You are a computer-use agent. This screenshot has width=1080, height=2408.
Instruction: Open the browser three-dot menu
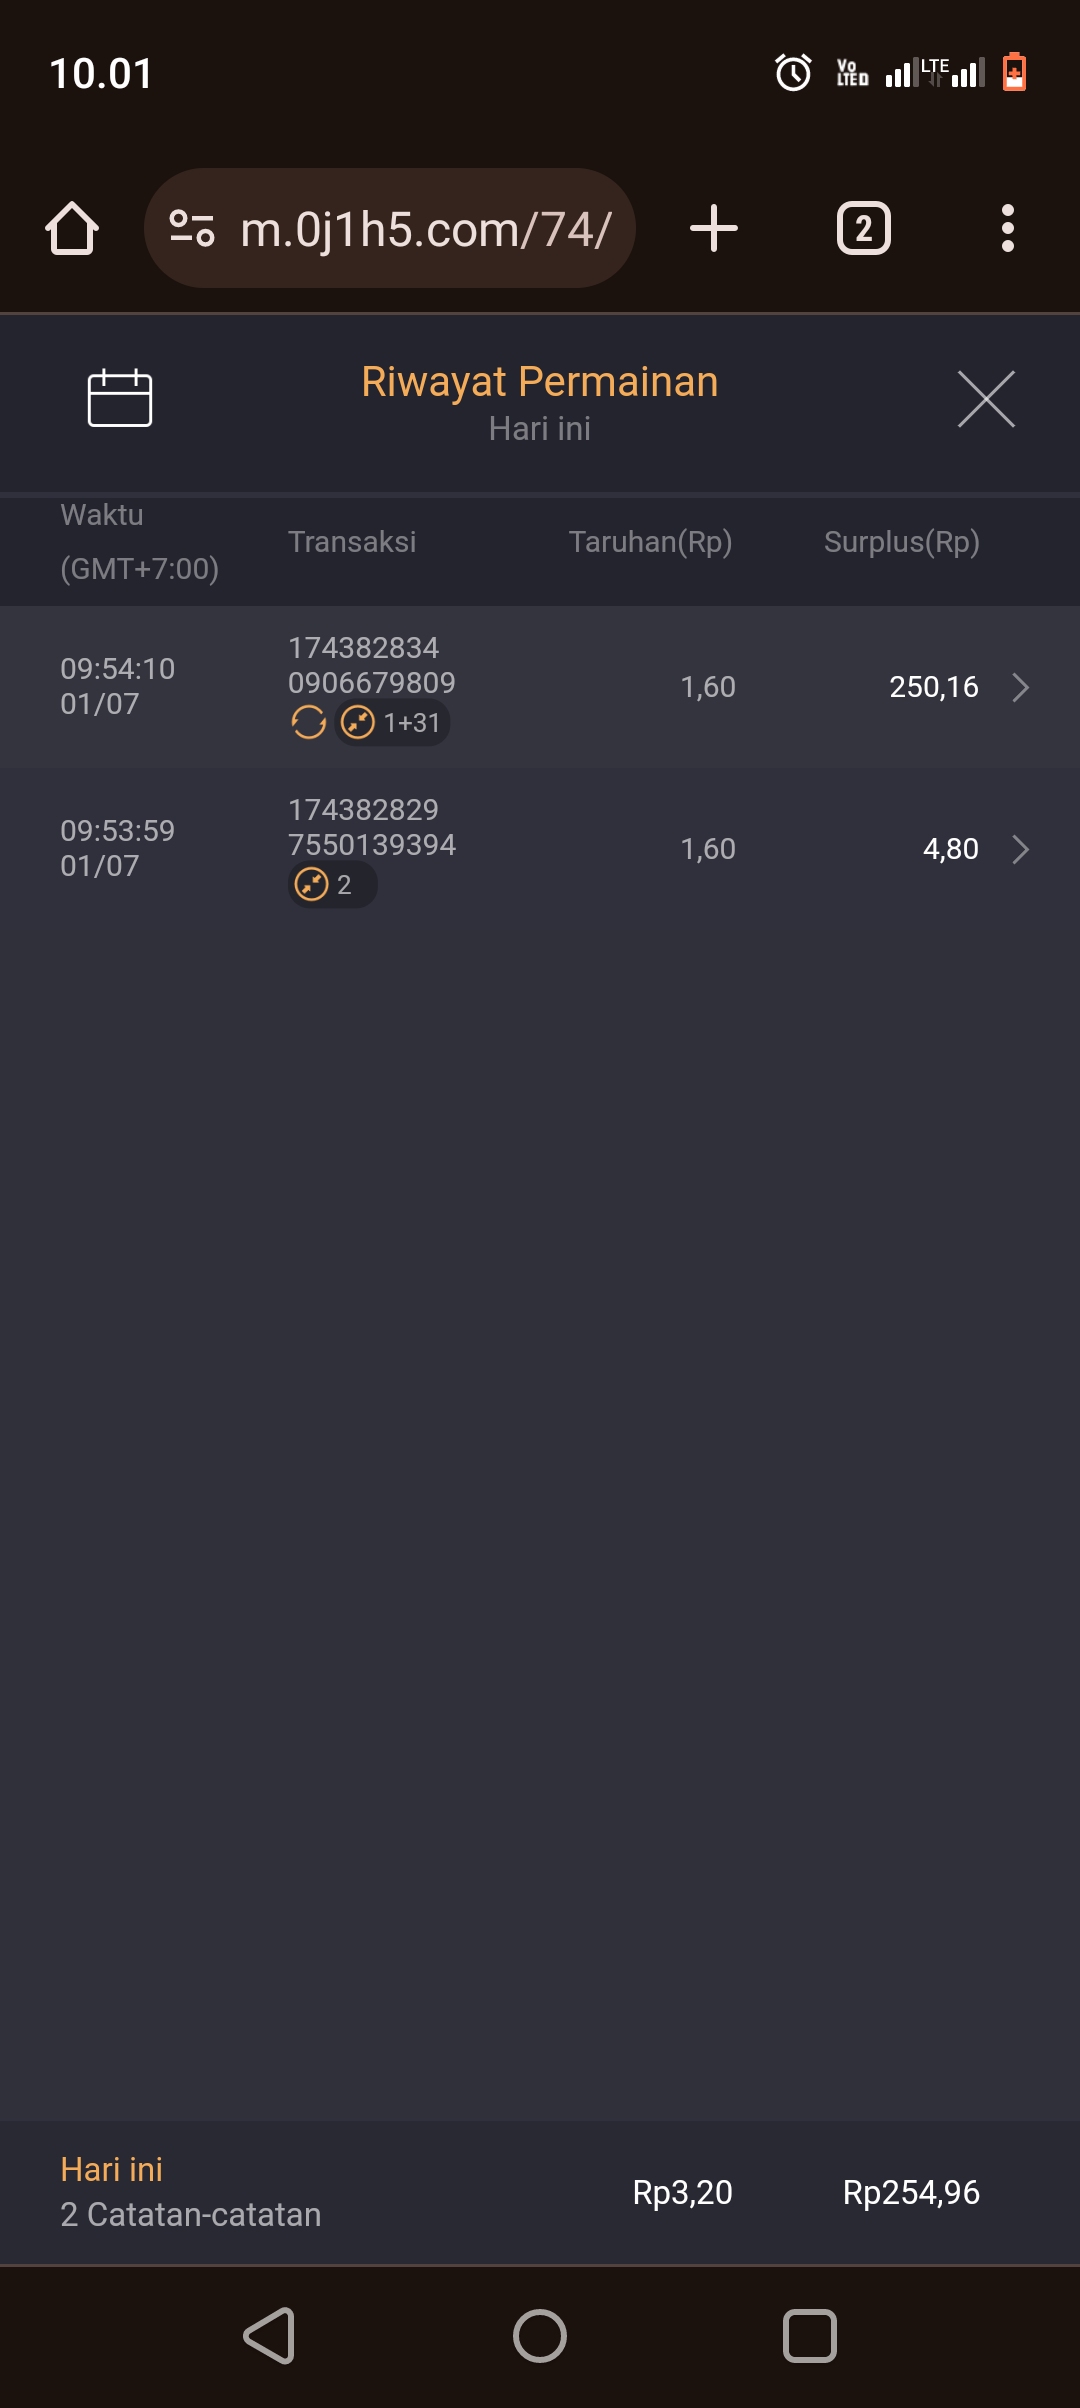coord(1007,229)
